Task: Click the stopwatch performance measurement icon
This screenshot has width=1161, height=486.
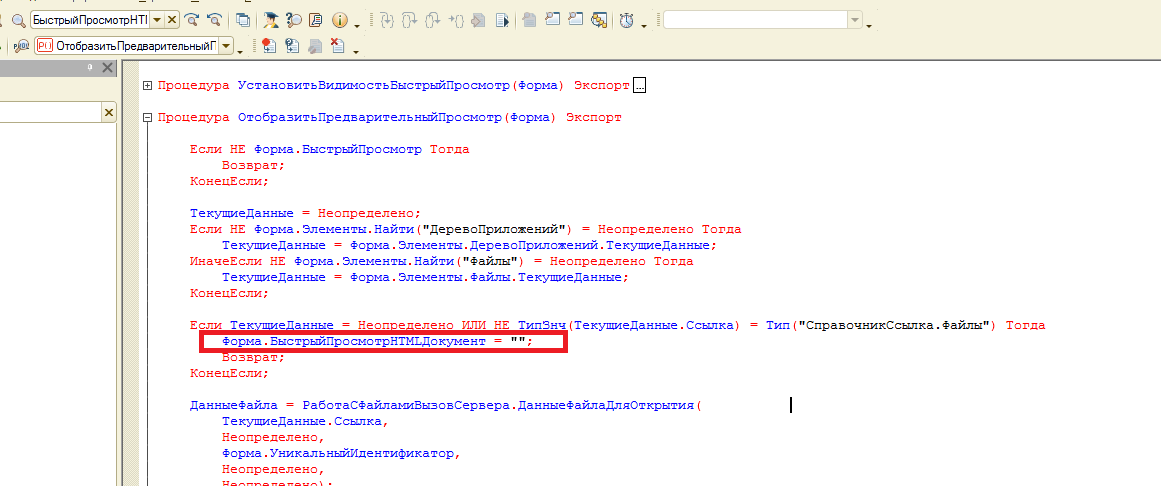Action: [626, 20]
